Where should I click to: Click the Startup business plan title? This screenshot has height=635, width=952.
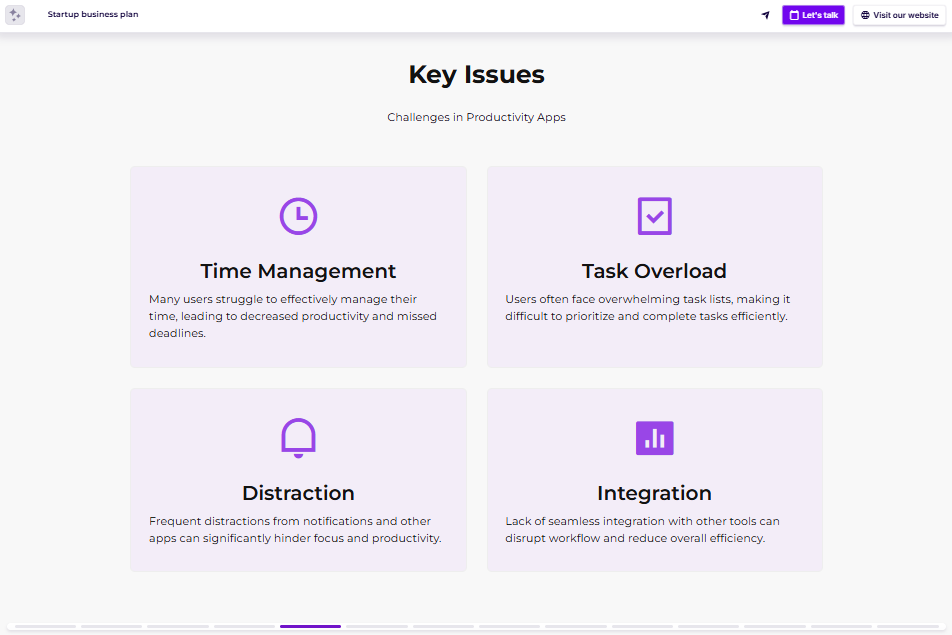pos(93,15)
